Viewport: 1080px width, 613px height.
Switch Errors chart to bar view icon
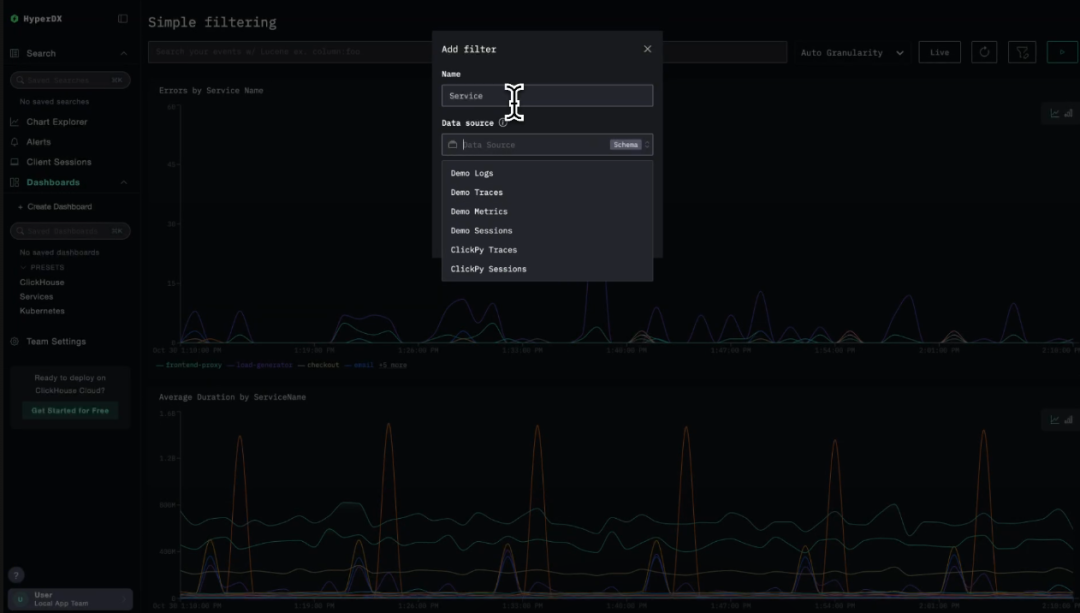coord(1068,114)
